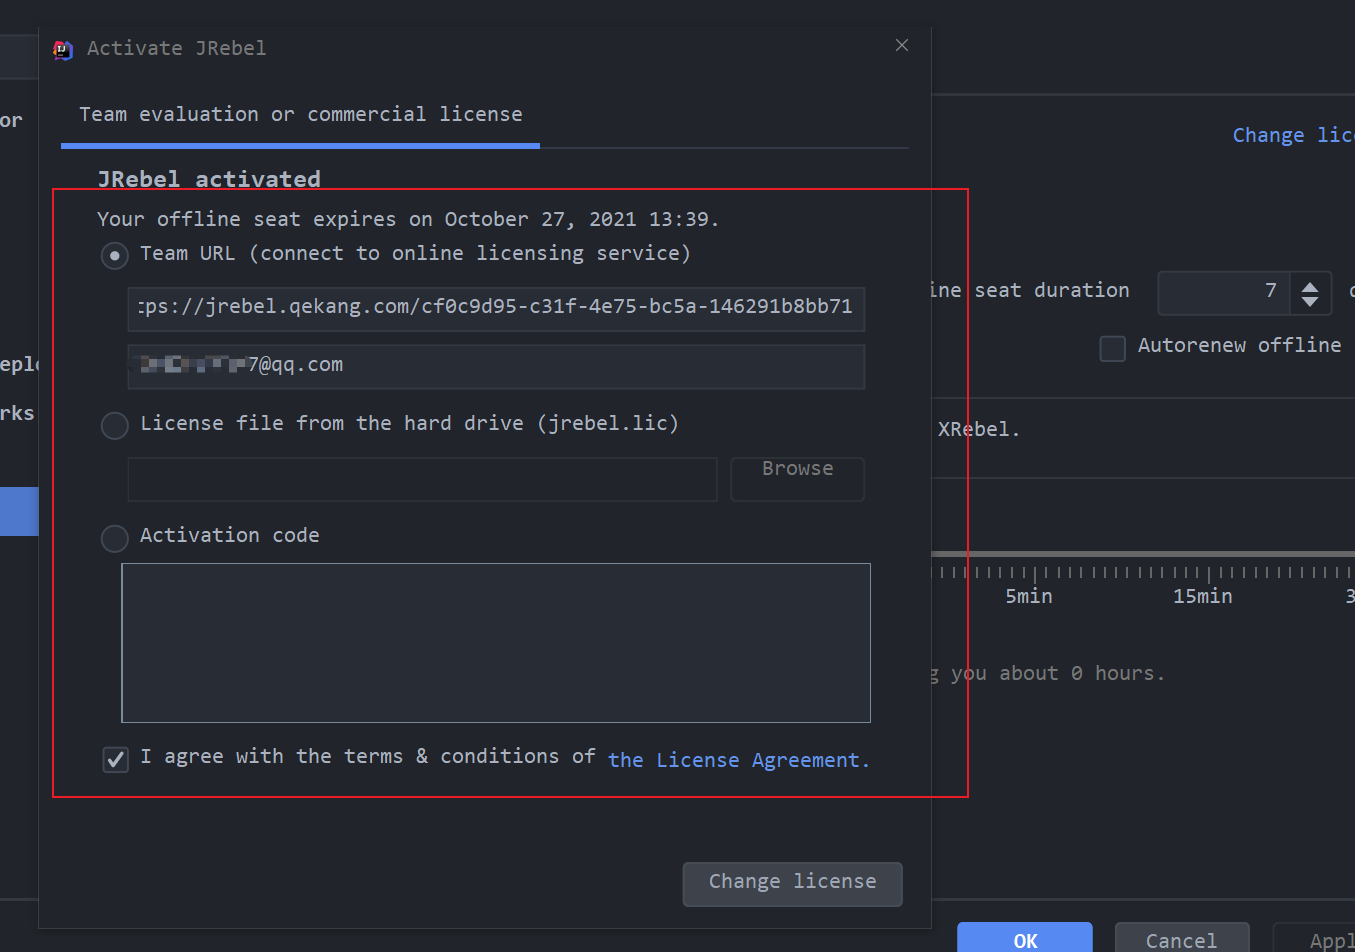Click the Browse button
The height and width of the screenshot is (952, 1355).
[x=797, y=479]
